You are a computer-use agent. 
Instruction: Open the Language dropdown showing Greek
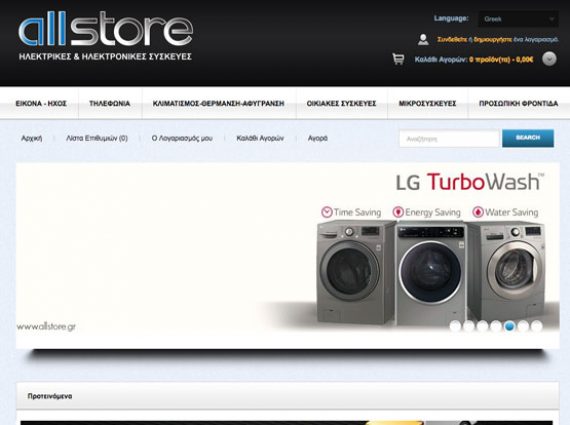[x=518, y=19]
